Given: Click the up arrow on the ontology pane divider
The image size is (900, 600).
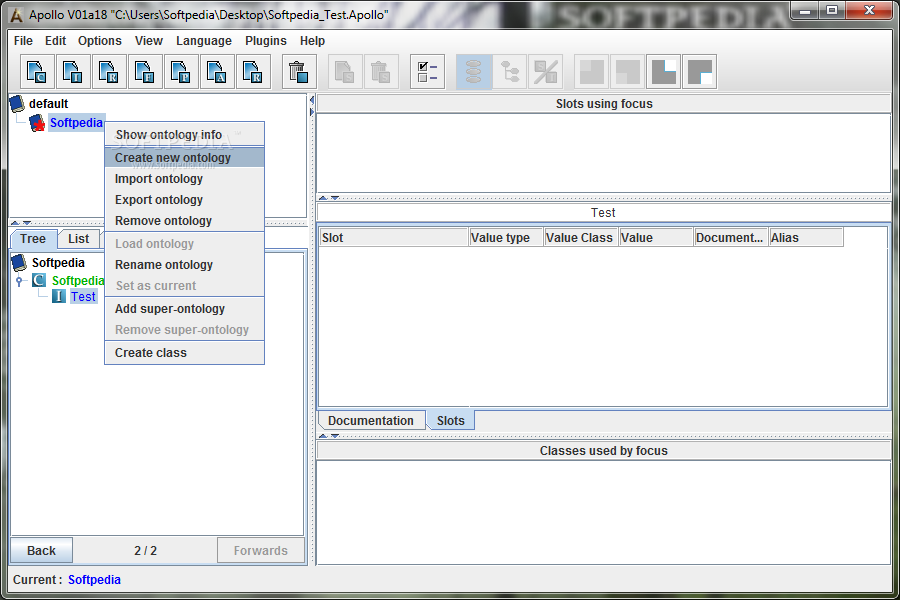Looking at the screenshot, I should coord(15,223).
